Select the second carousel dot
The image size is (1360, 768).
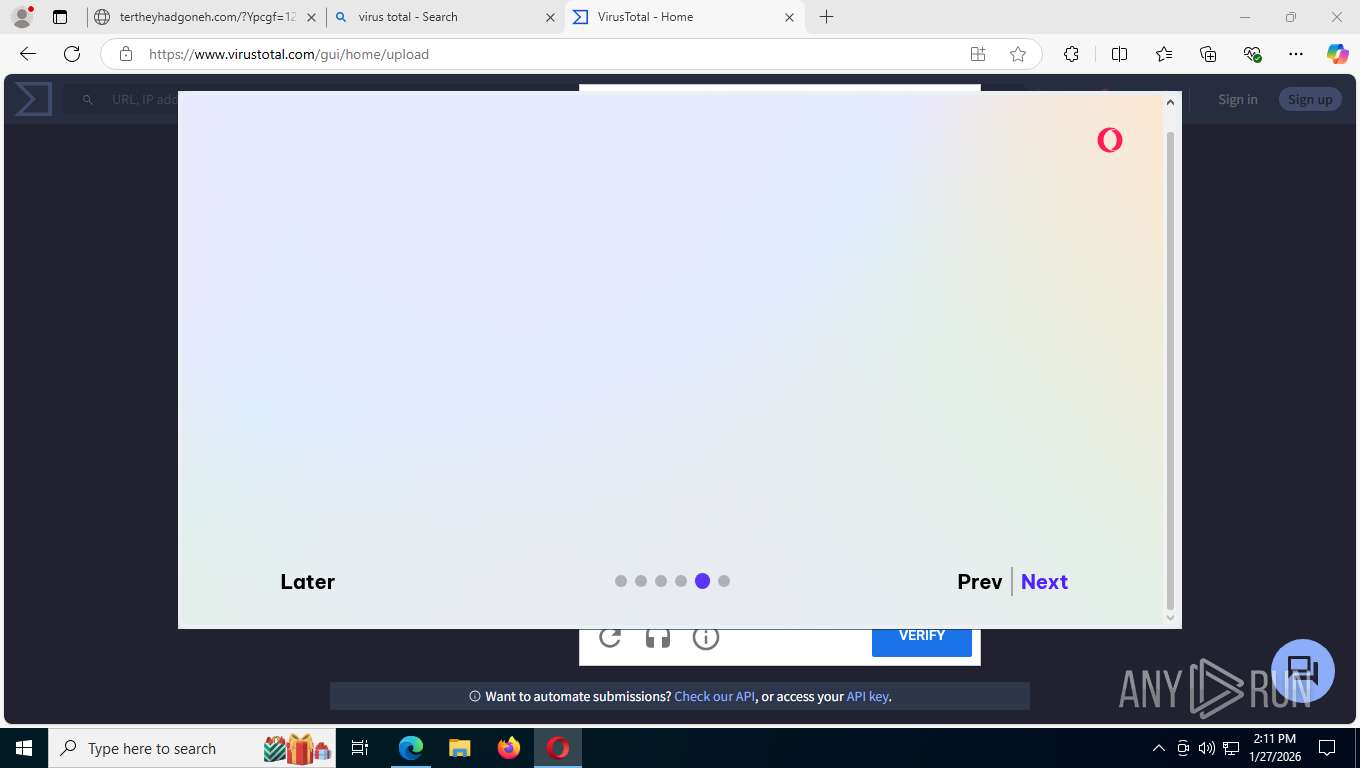coord(641,581)
